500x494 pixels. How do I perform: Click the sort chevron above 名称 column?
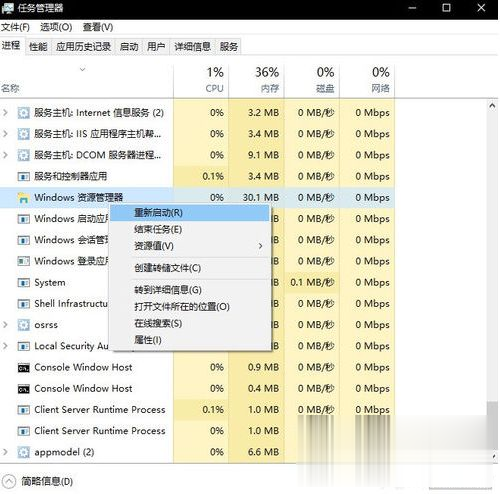tap(83, 69)
